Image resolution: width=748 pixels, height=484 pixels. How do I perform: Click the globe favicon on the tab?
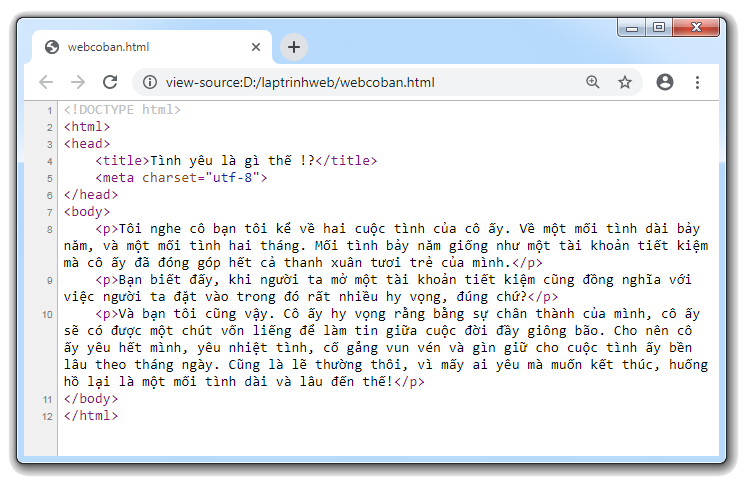click(51, 47)
